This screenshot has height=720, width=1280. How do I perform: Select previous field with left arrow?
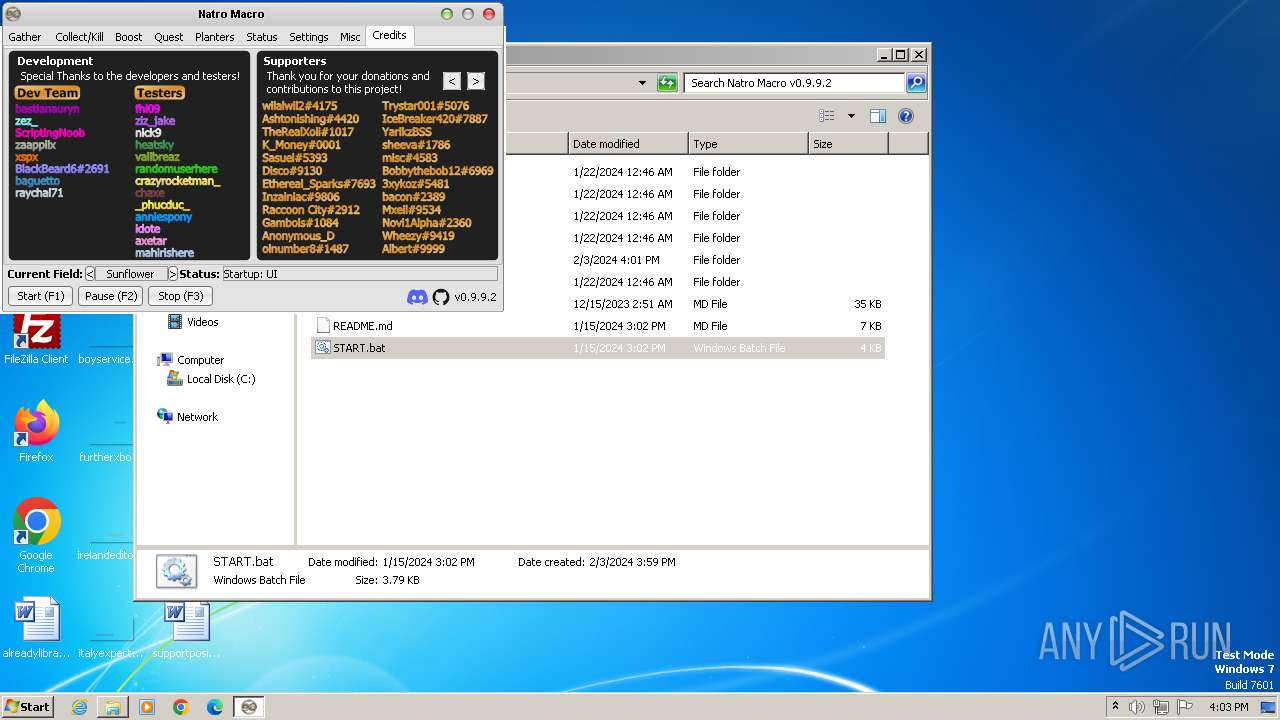coord(90,274)
